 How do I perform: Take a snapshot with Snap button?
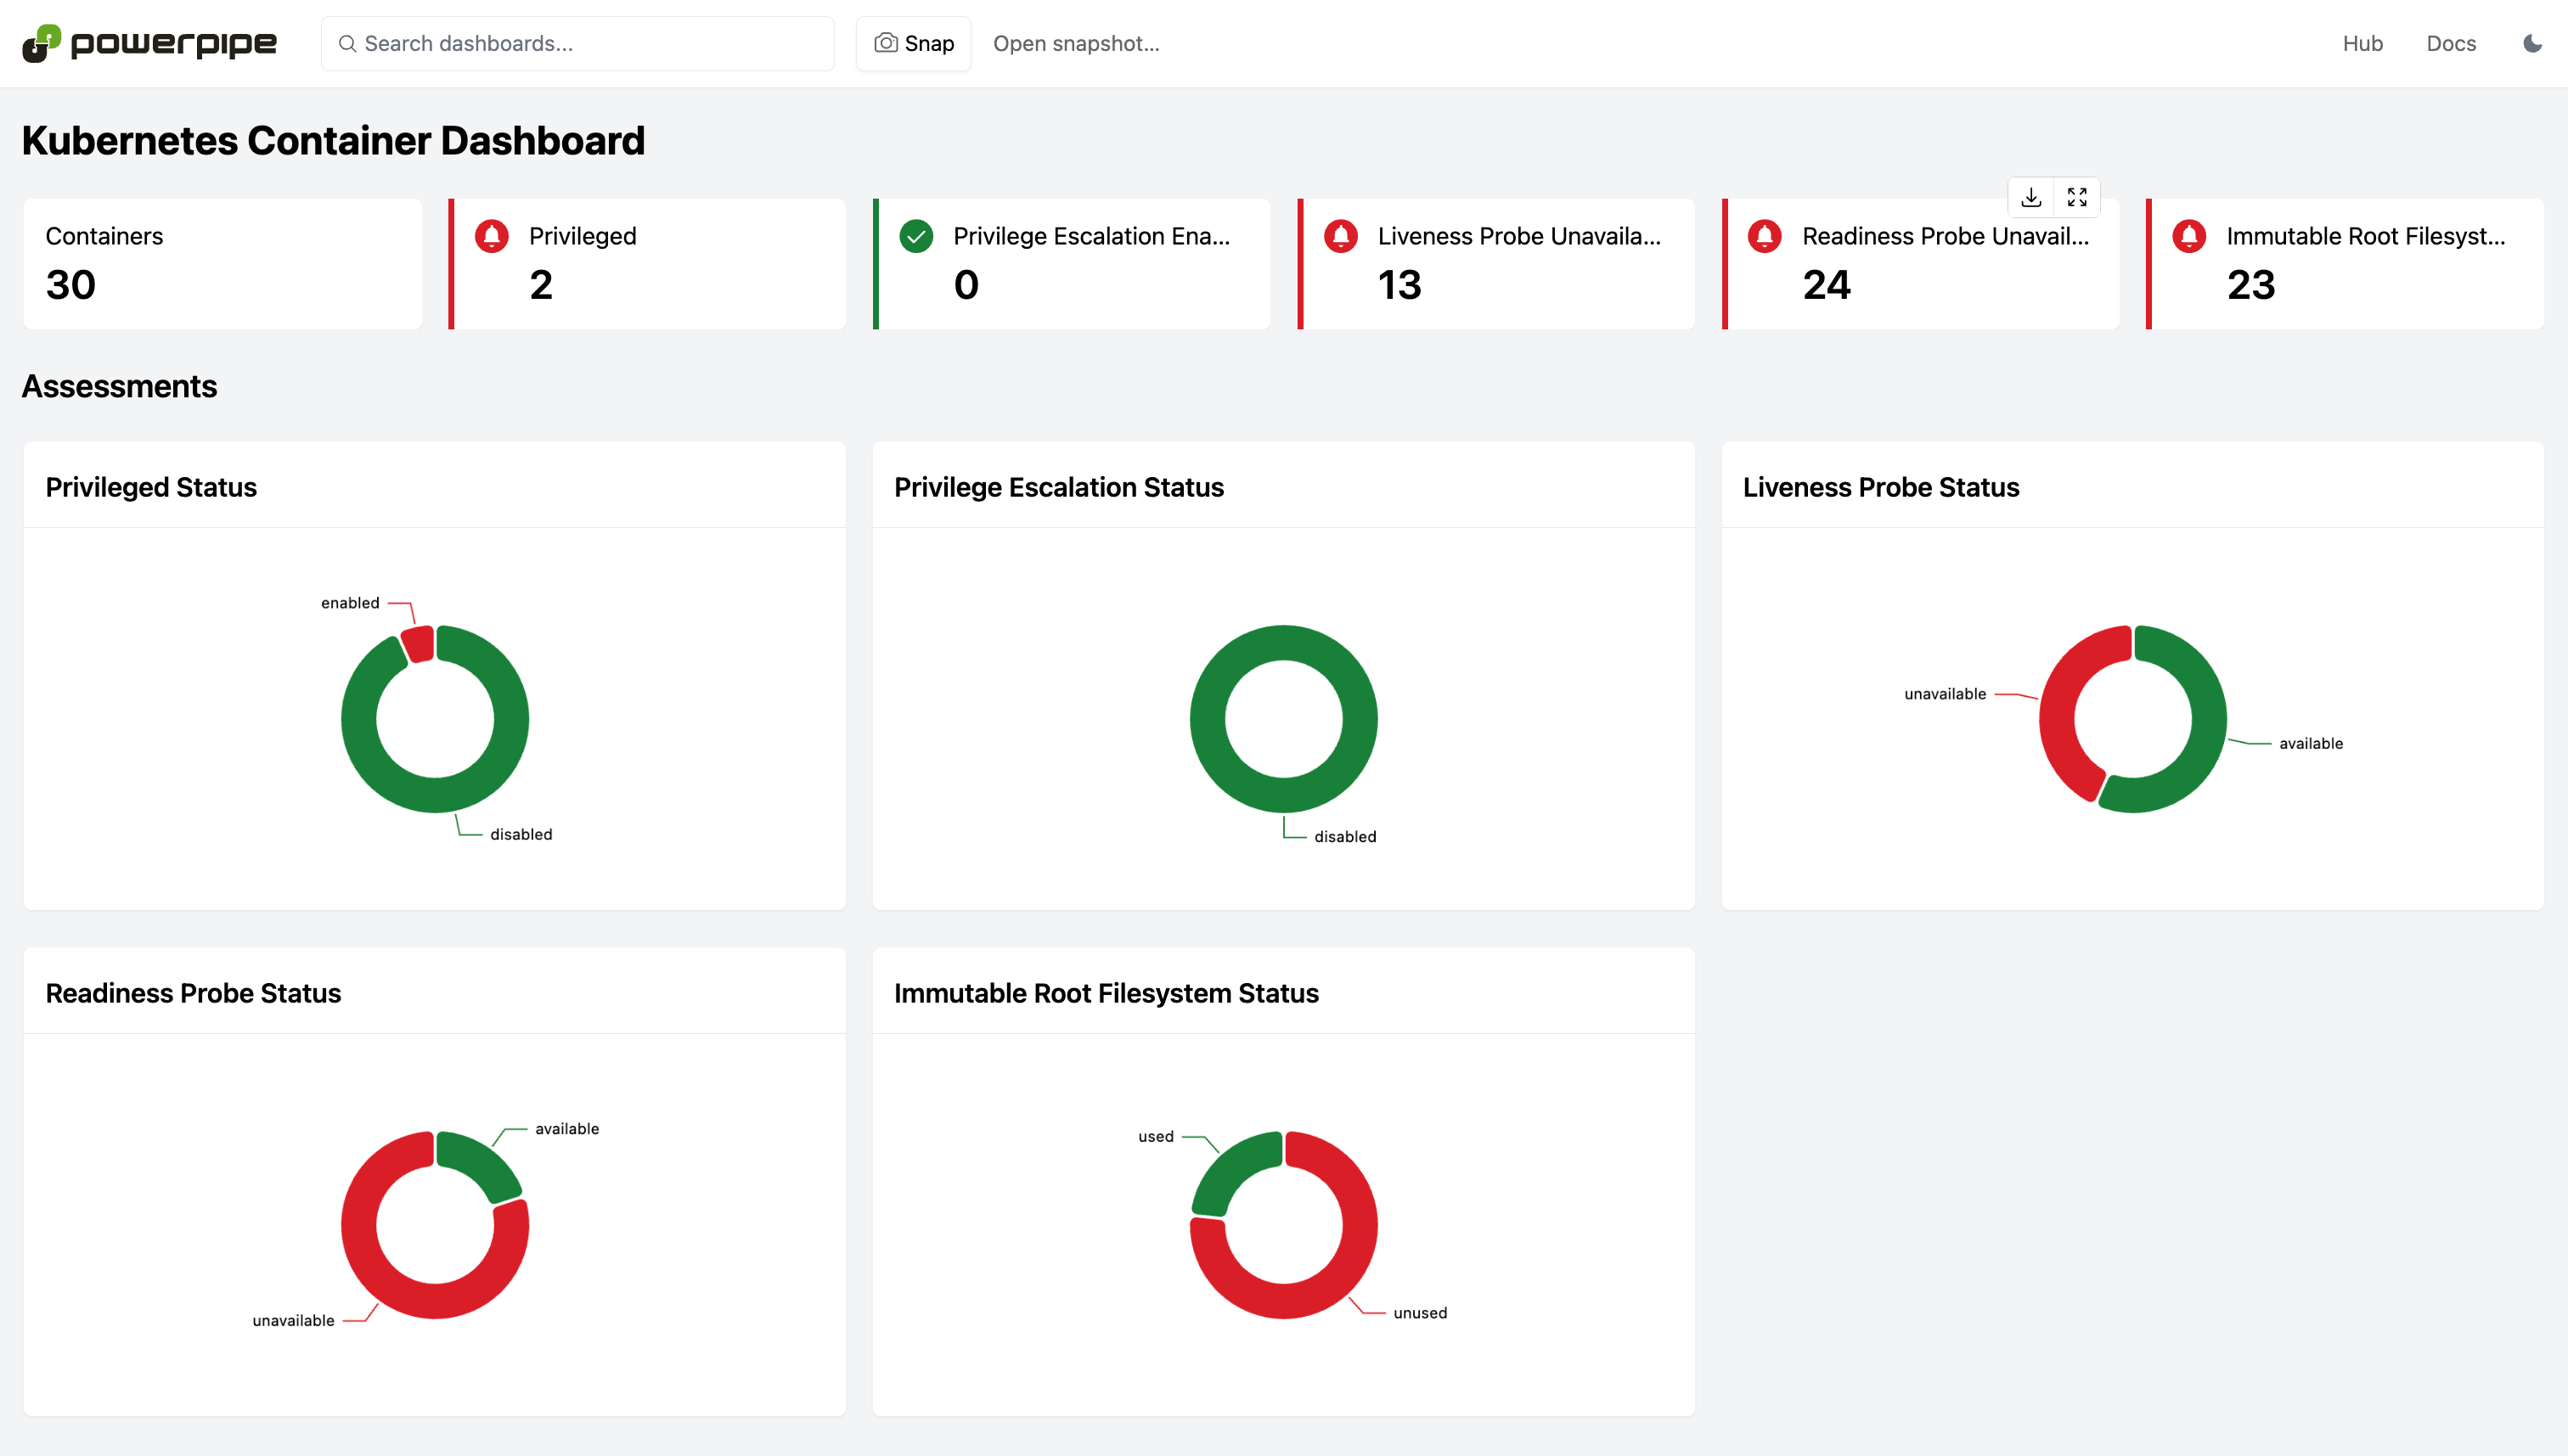pyautogui.click(x=914, y=43)
